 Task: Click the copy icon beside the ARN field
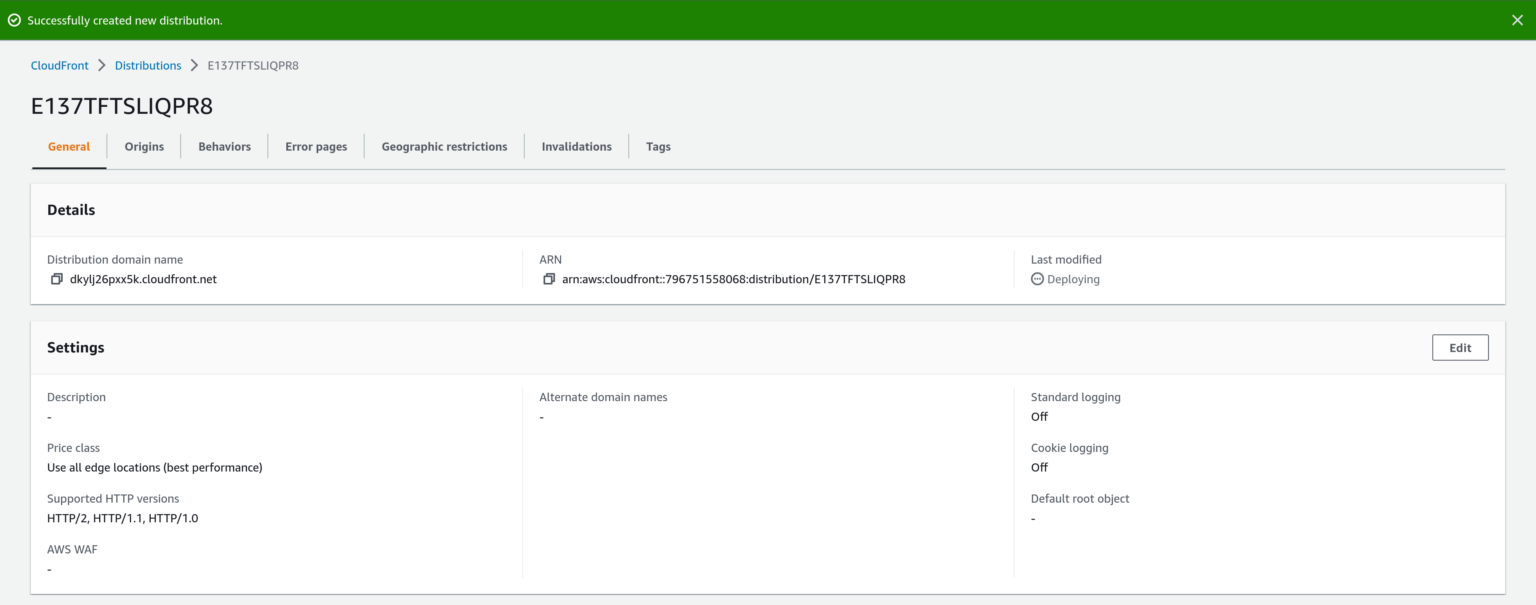(x=549, y=278)
